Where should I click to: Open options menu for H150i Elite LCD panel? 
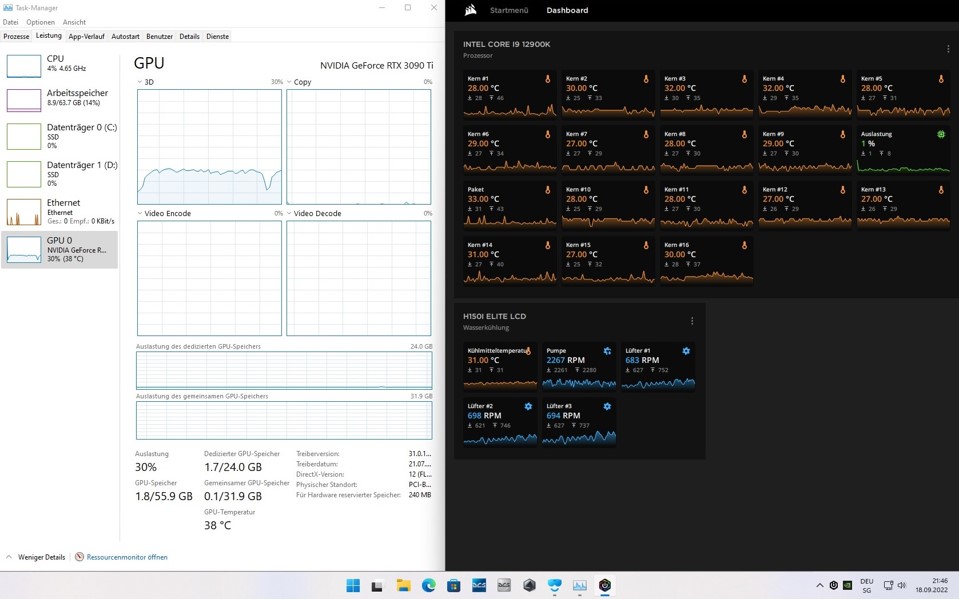click(692, 321)
